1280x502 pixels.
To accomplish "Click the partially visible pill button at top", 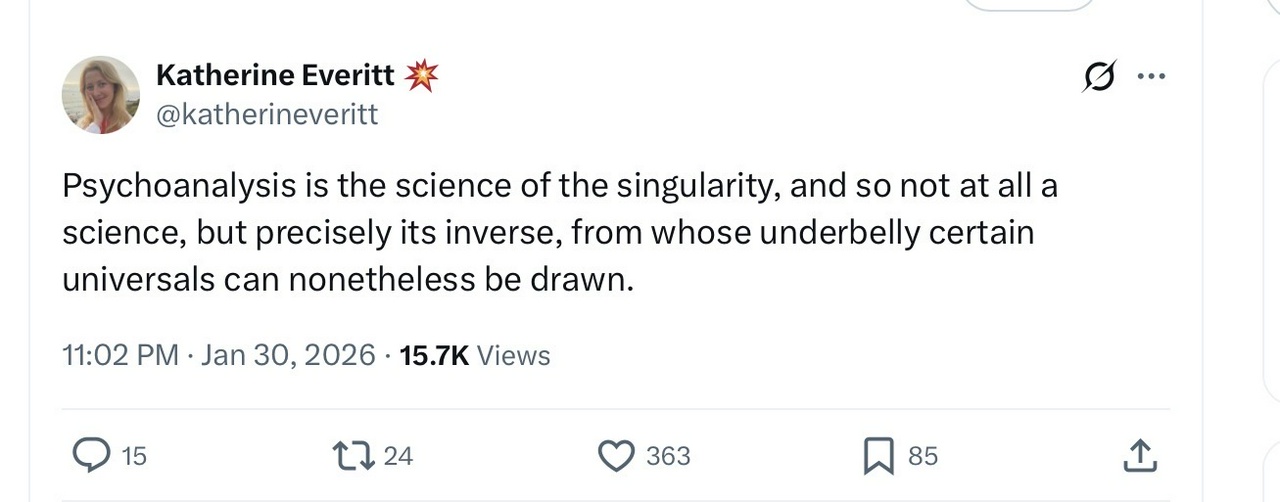I will [x=1028, y=4].
